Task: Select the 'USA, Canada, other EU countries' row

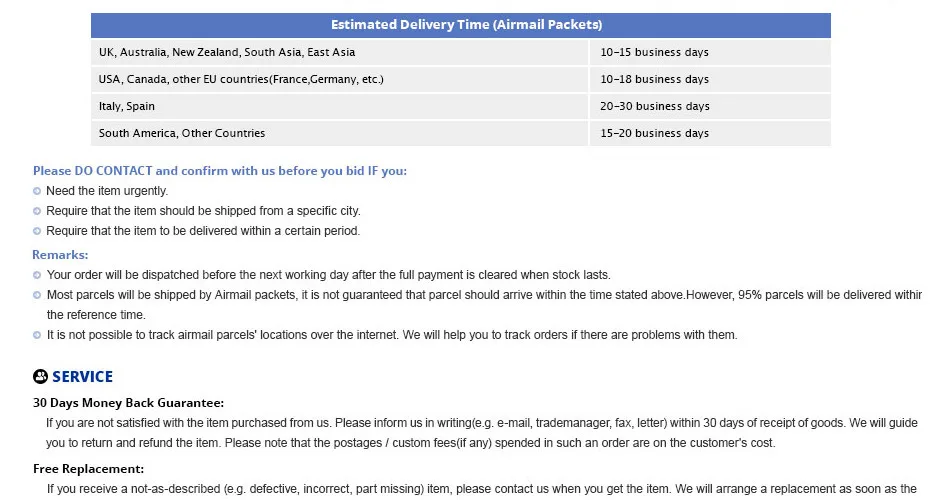Action: coord(461,79)
